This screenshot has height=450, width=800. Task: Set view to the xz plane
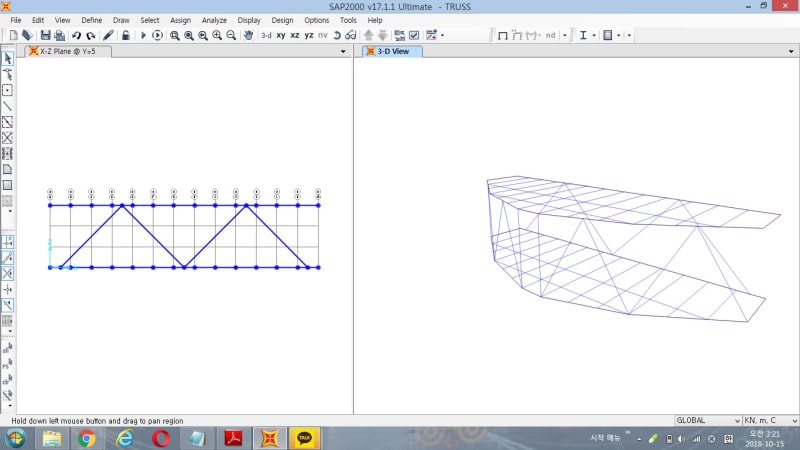coord(295,35)
